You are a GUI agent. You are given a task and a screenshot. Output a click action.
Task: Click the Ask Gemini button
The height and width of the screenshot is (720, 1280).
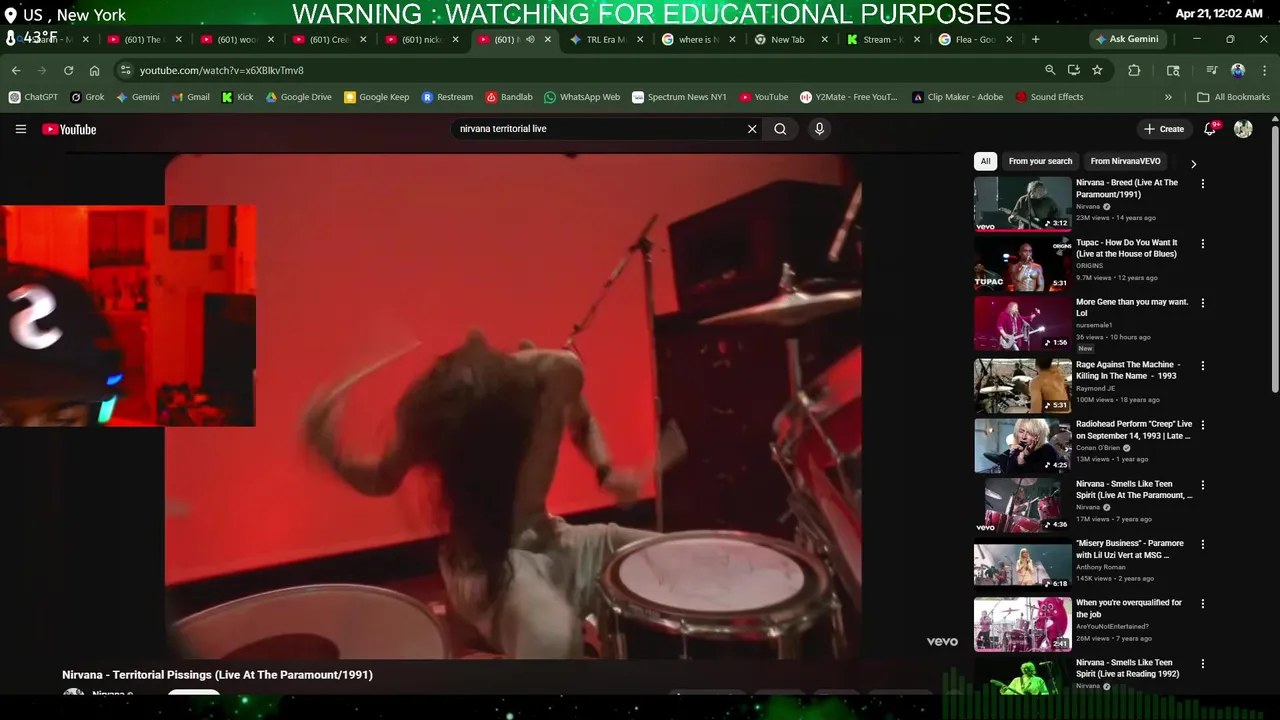(x=1127, y=39)
